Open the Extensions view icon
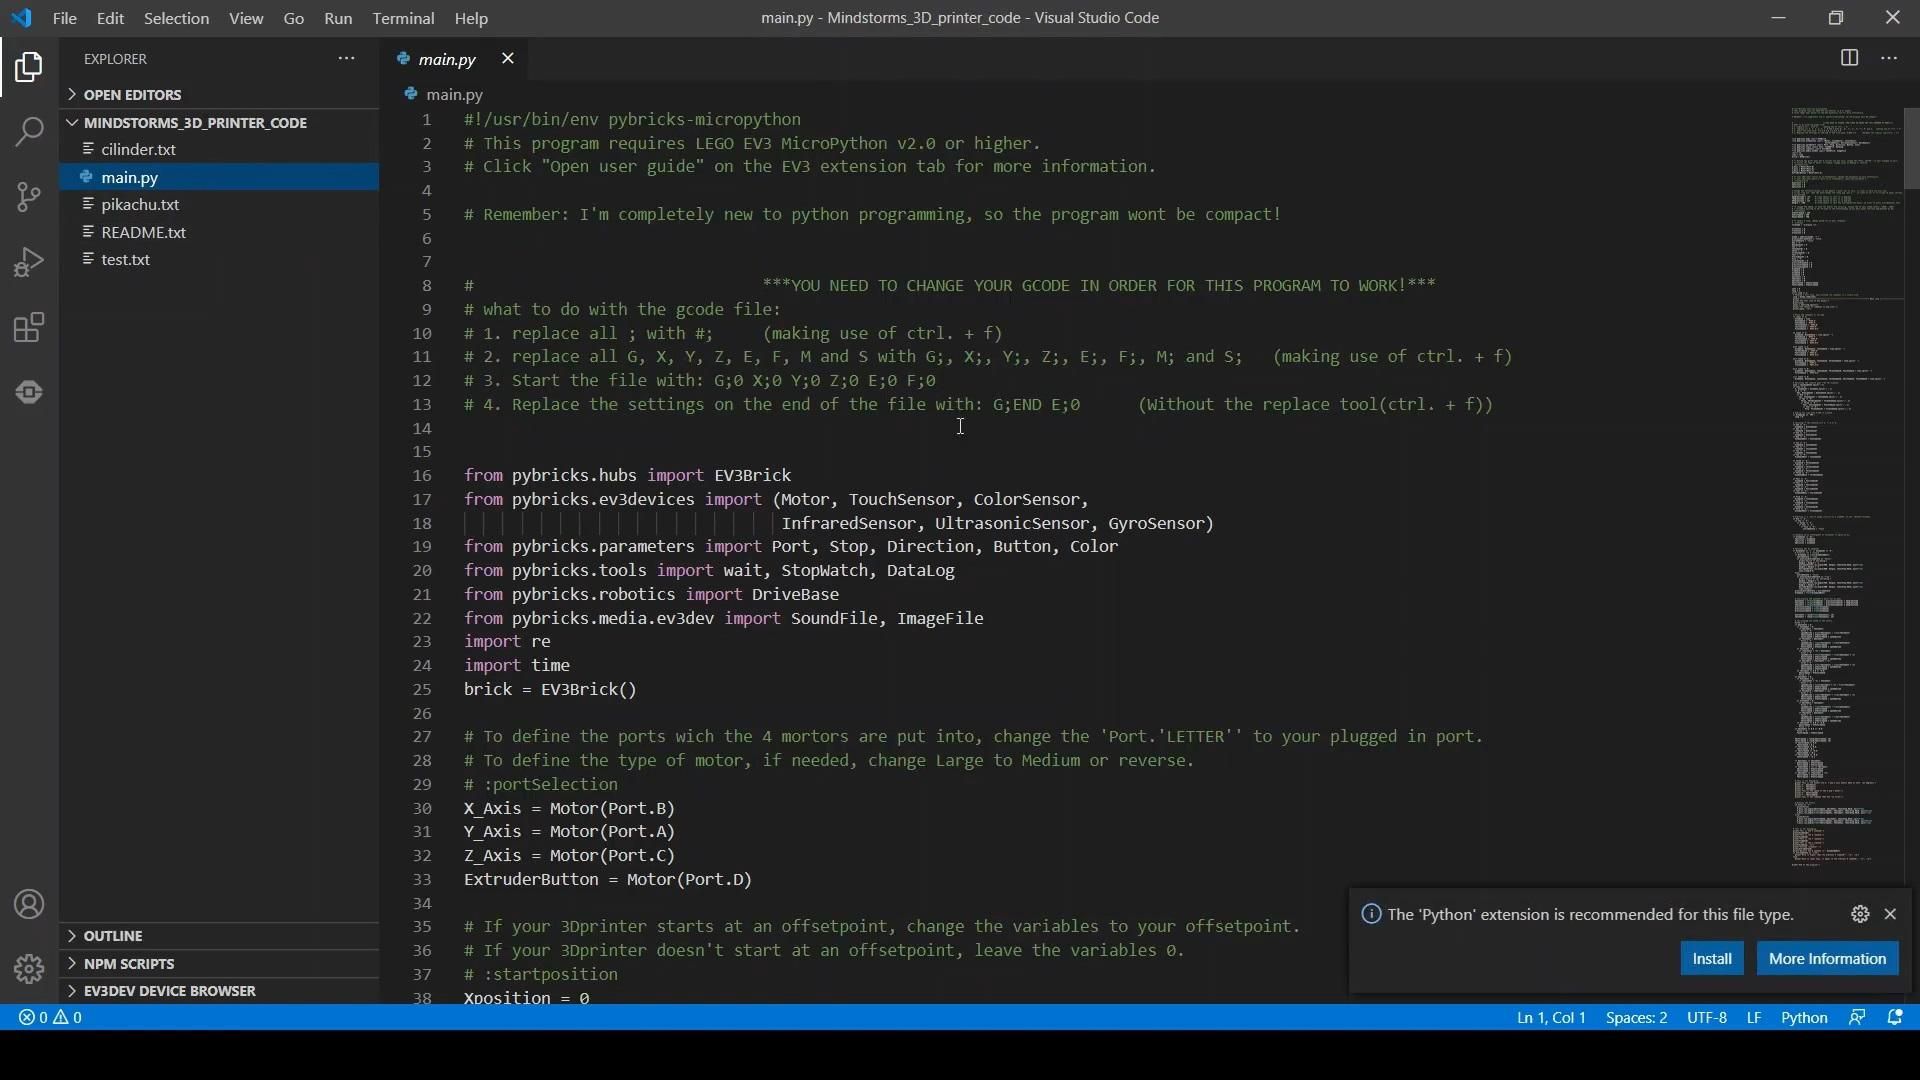 coord(29,328)
